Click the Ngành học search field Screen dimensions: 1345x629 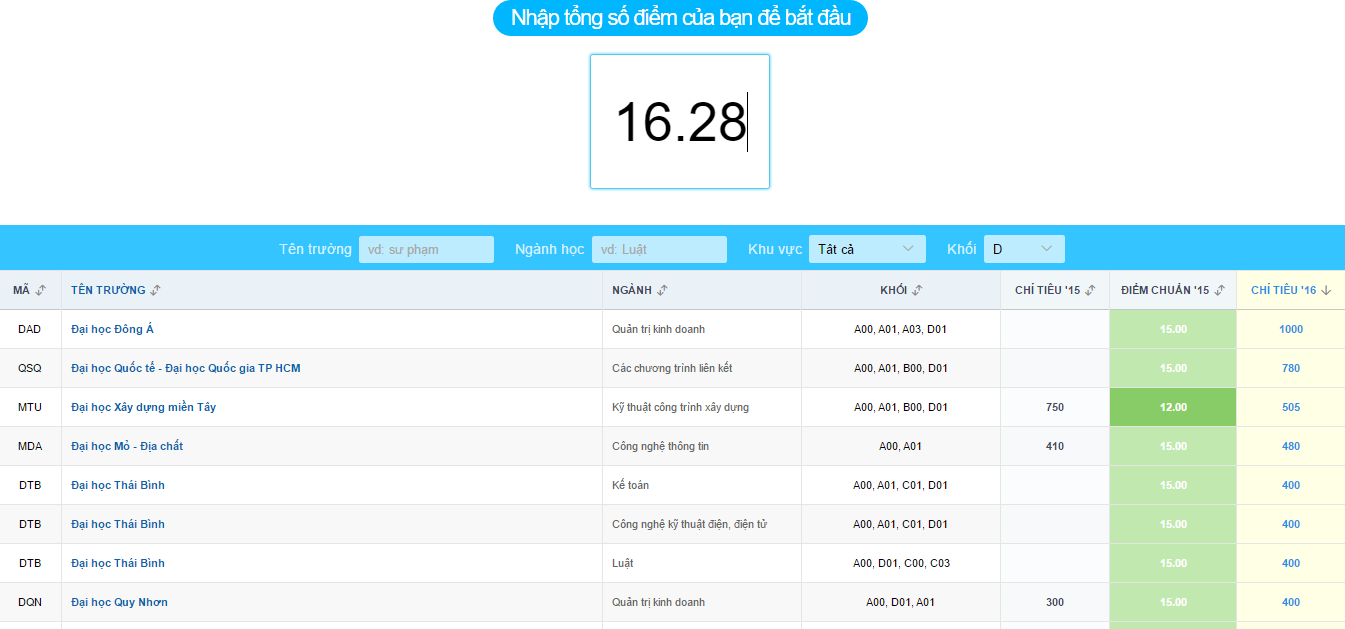[x=659, y=249]
